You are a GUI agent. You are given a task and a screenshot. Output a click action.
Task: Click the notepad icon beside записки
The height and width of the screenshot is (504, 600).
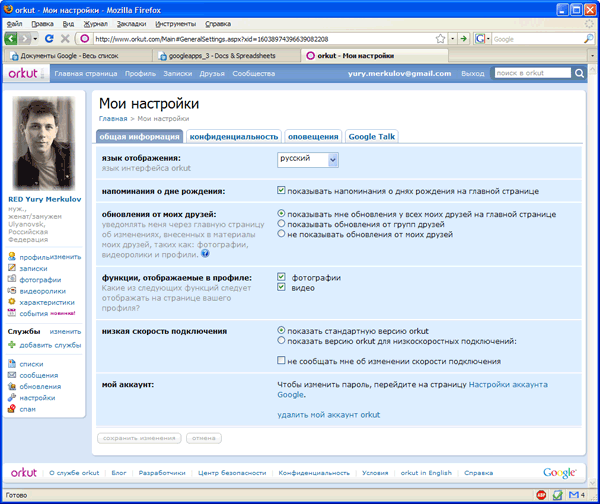(x=12, y=268)
